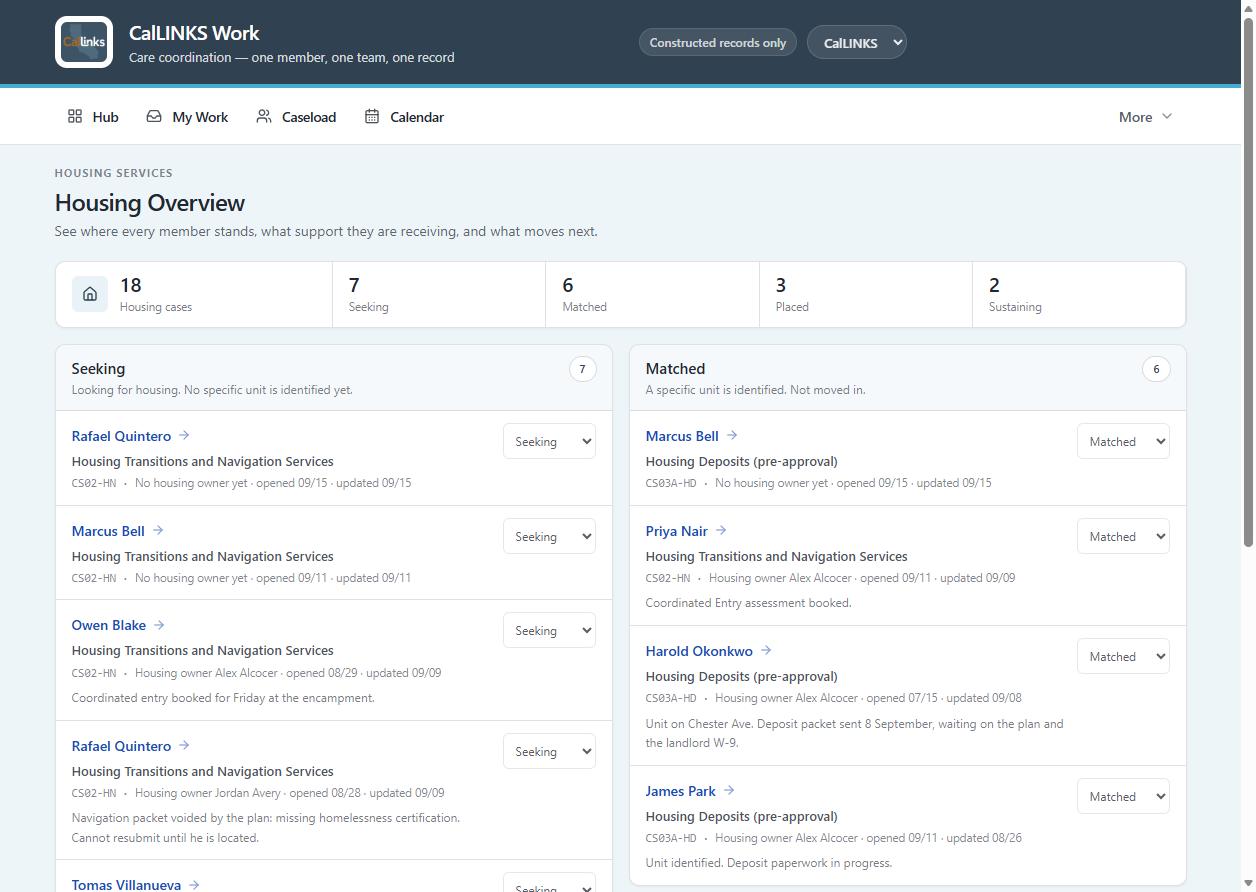This screenshot has height=892, width=1256.
Task: Open status dropdown for James Park
Action: coord(1123,797)
